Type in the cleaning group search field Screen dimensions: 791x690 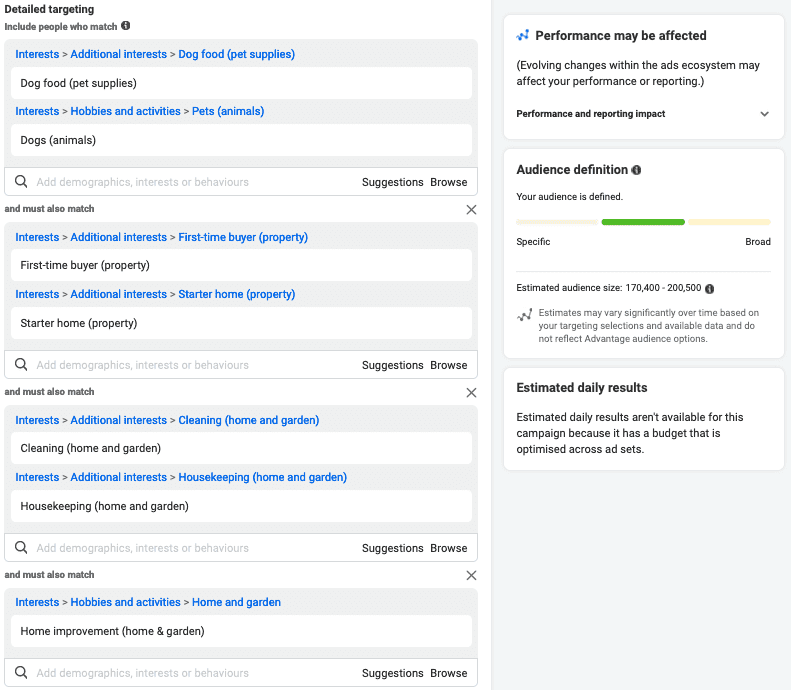(190, 548)
